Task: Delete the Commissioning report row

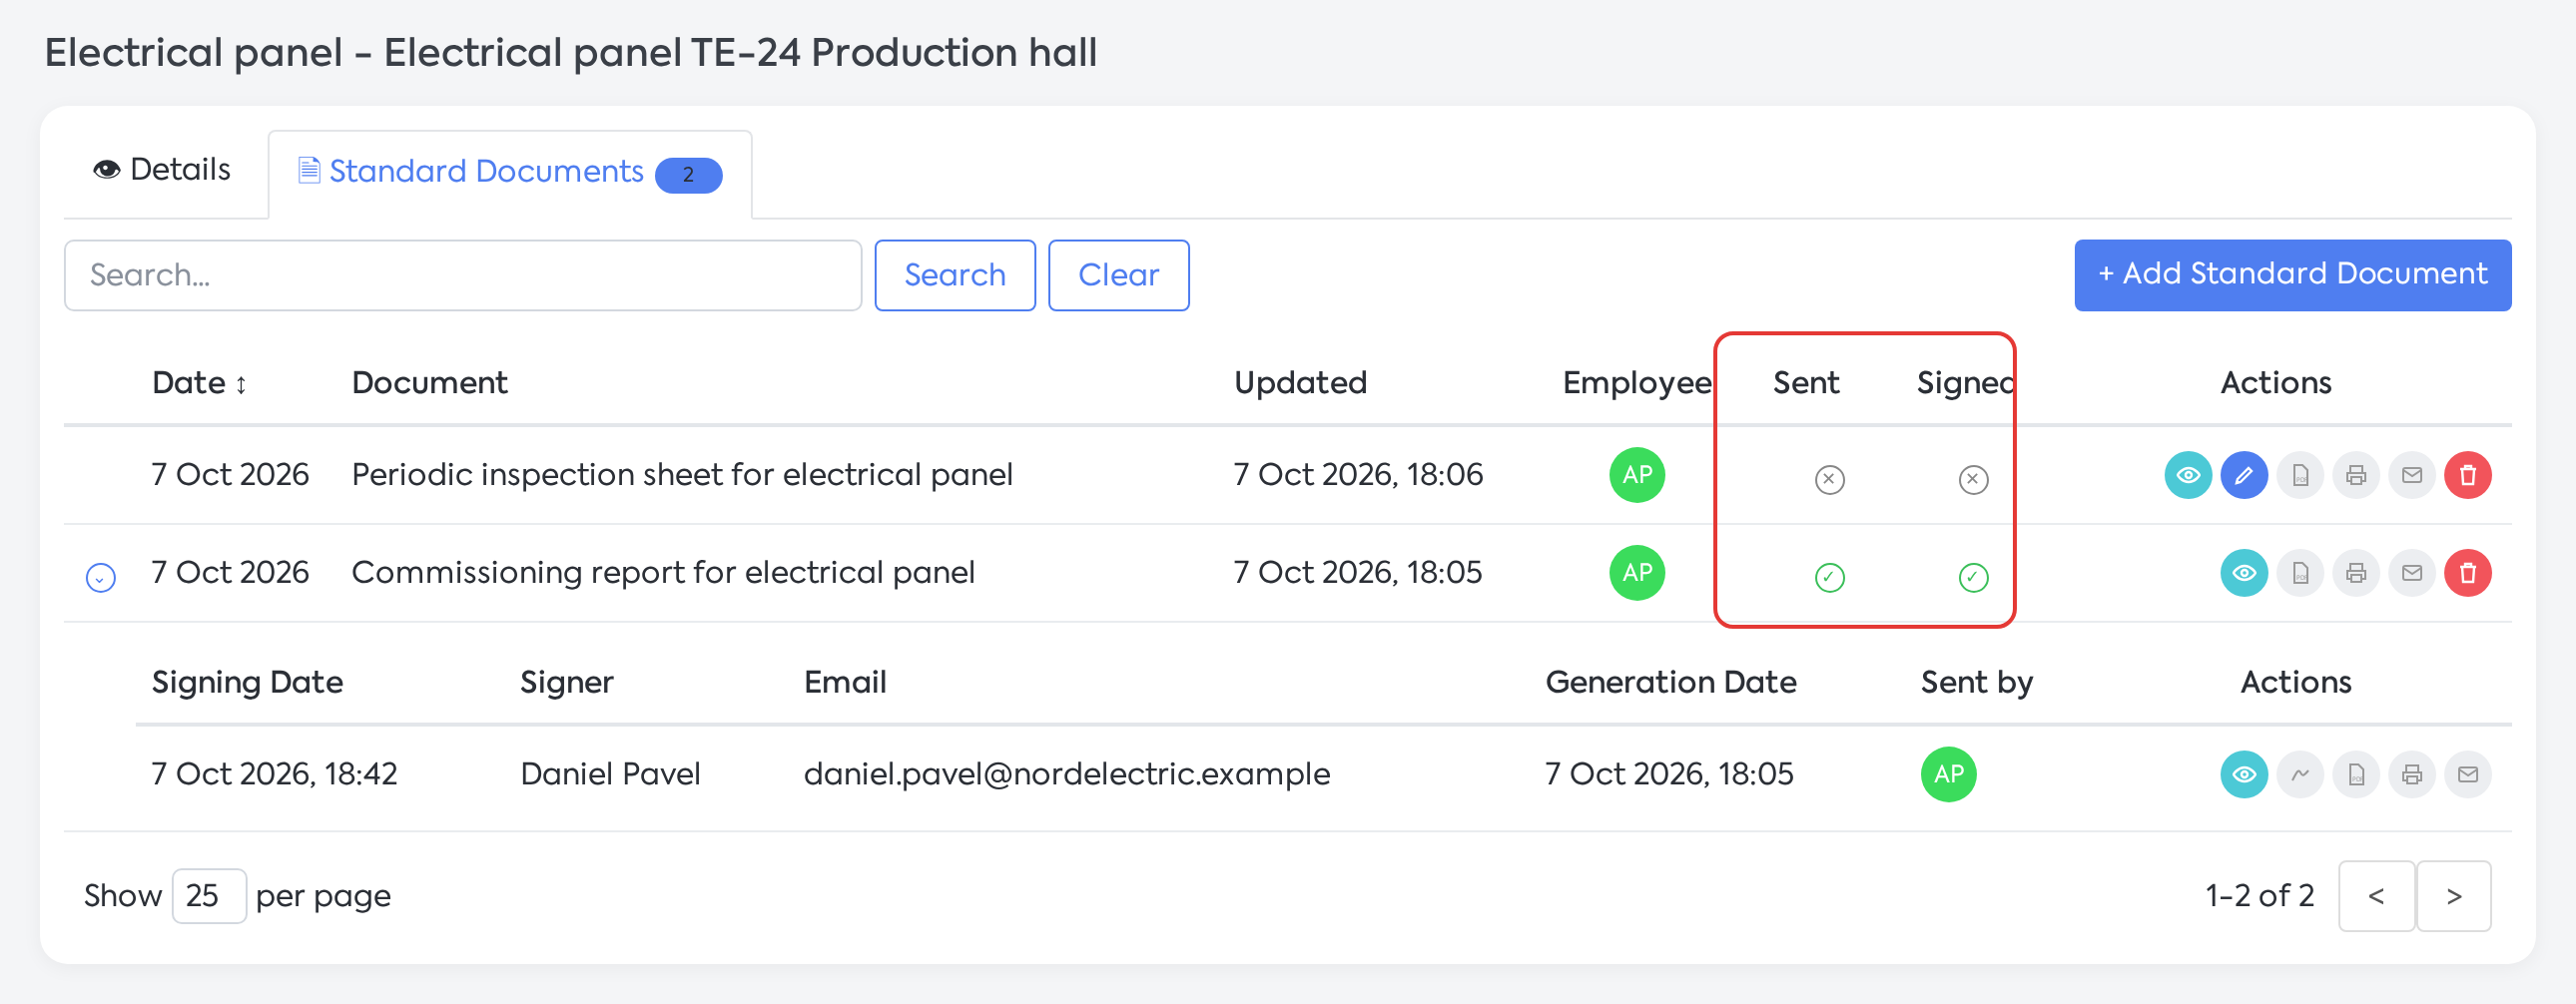Action: (x=2468, y=573)
